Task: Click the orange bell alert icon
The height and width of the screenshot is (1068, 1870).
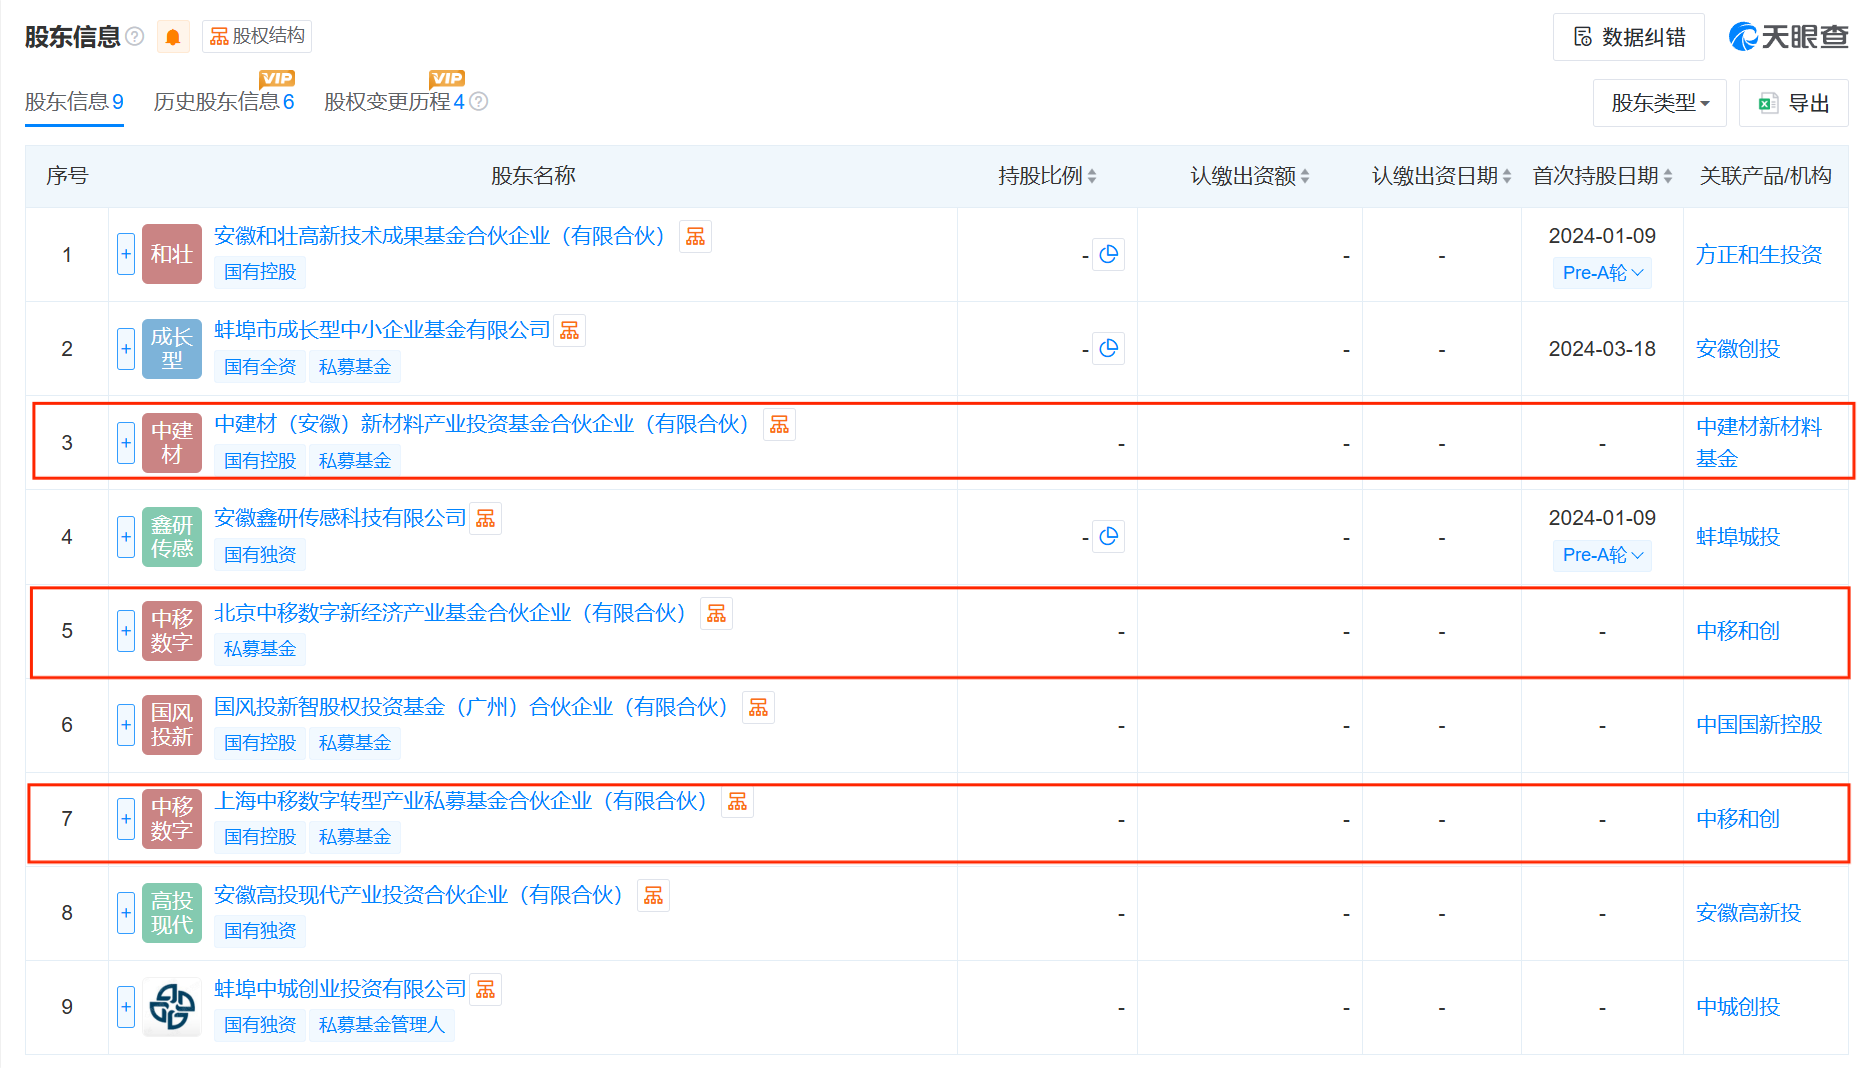Action: click(173, 37)
